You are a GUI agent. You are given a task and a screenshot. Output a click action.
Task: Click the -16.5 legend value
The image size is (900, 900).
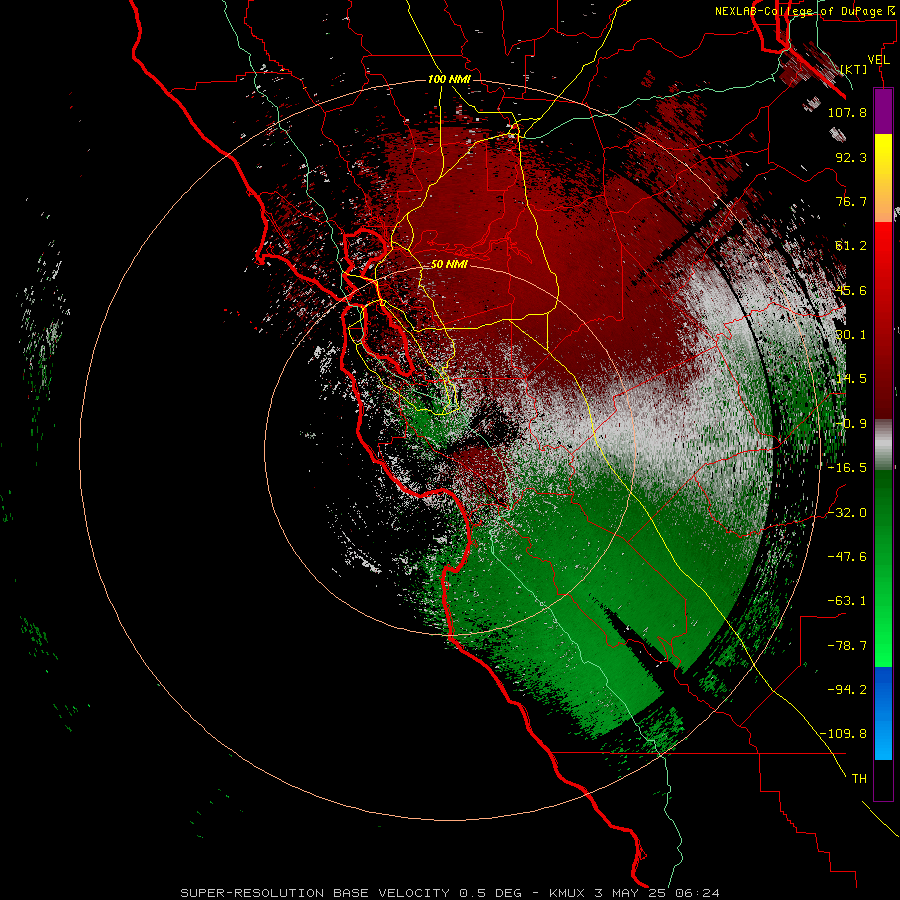click(x=847, y=468)
